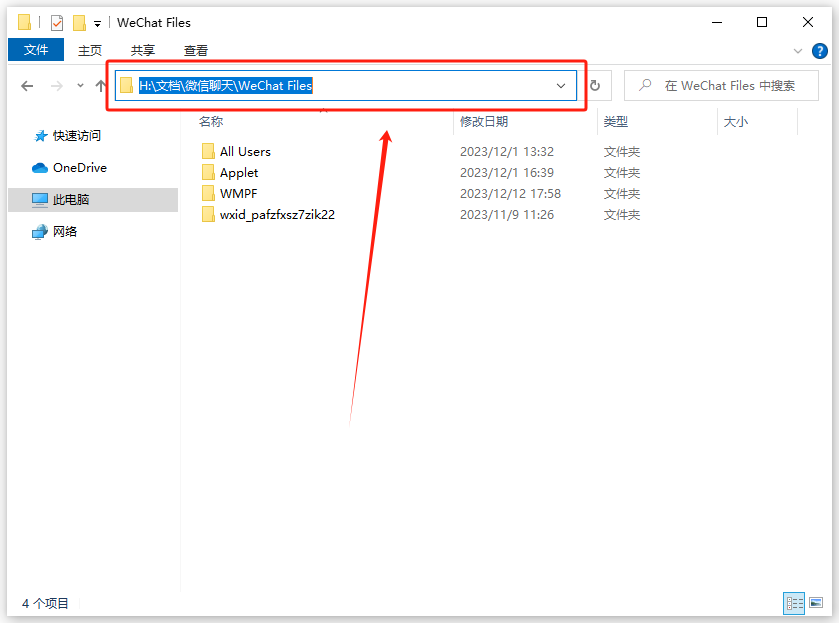Minimize the WeChat Files window

[717, 22]
